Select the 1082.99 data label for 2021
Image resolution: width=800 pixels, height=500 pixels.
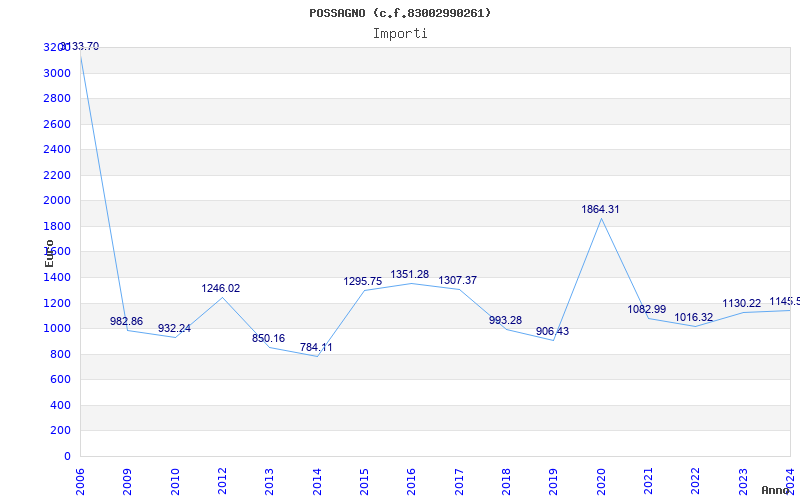pos(646,309)
